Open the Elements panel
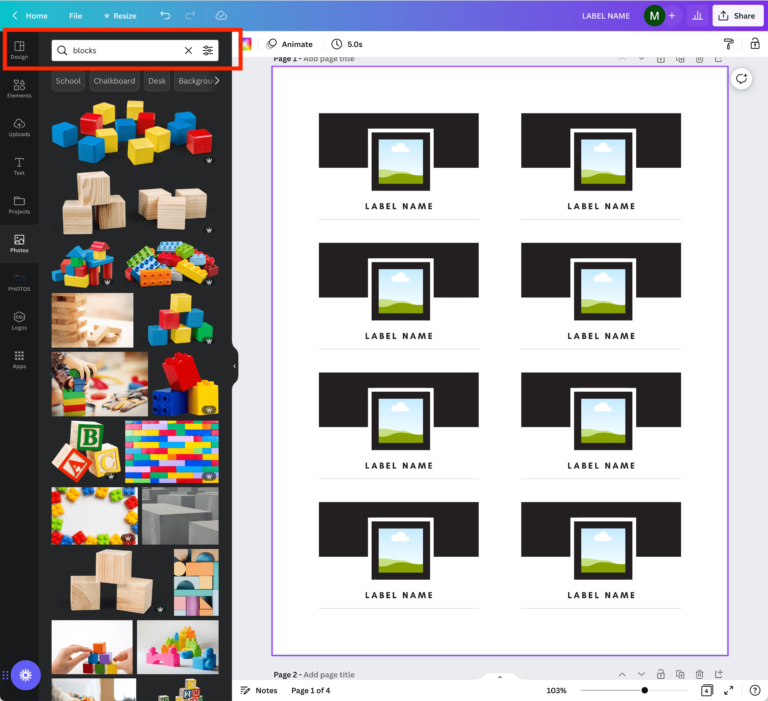This screenshot has width=768, height=701. pyautogui.click(x=19, y=89)
